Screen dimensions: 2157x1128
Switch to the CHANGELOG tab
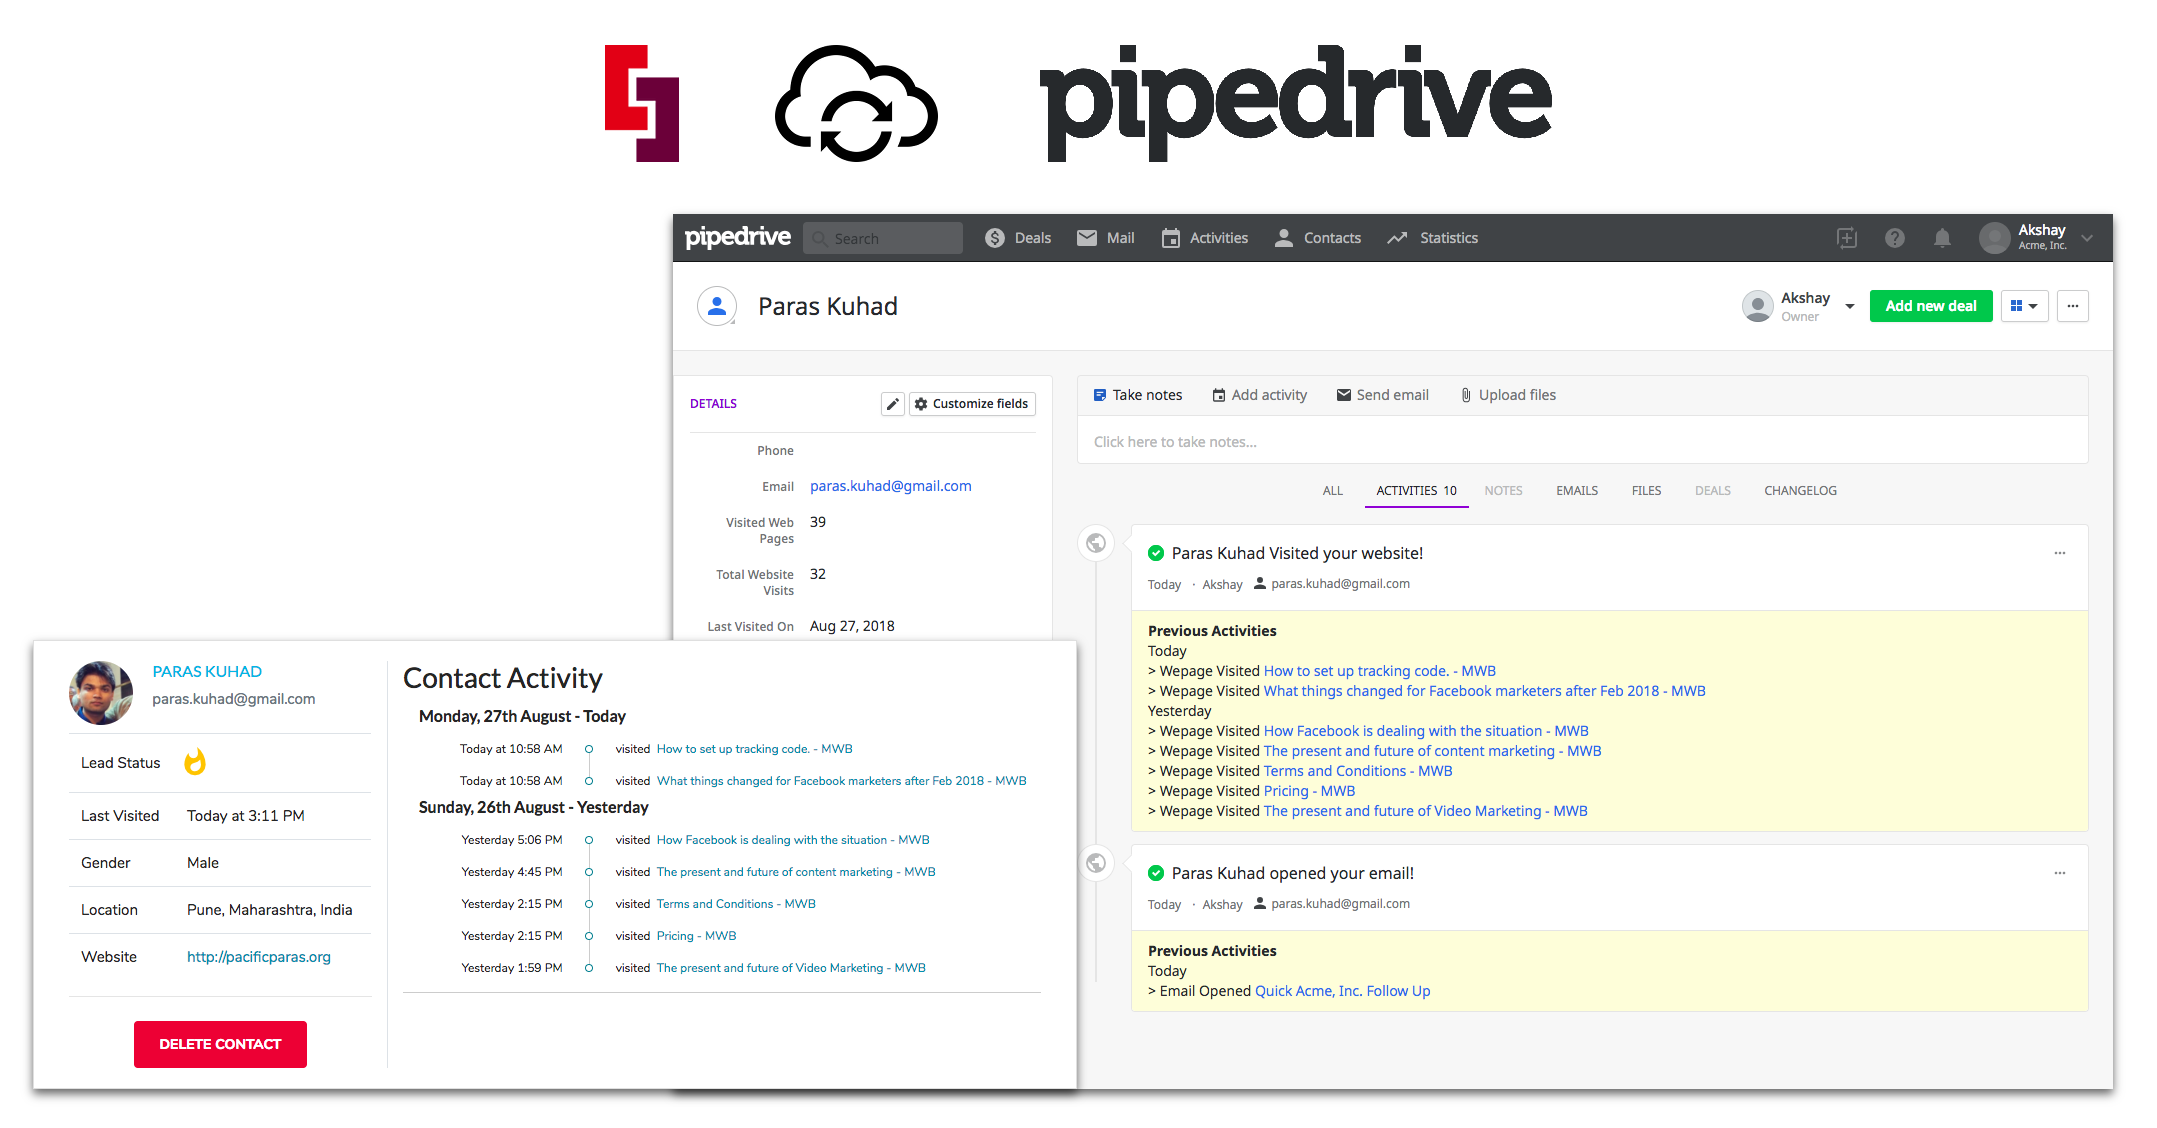point(1799,491)
